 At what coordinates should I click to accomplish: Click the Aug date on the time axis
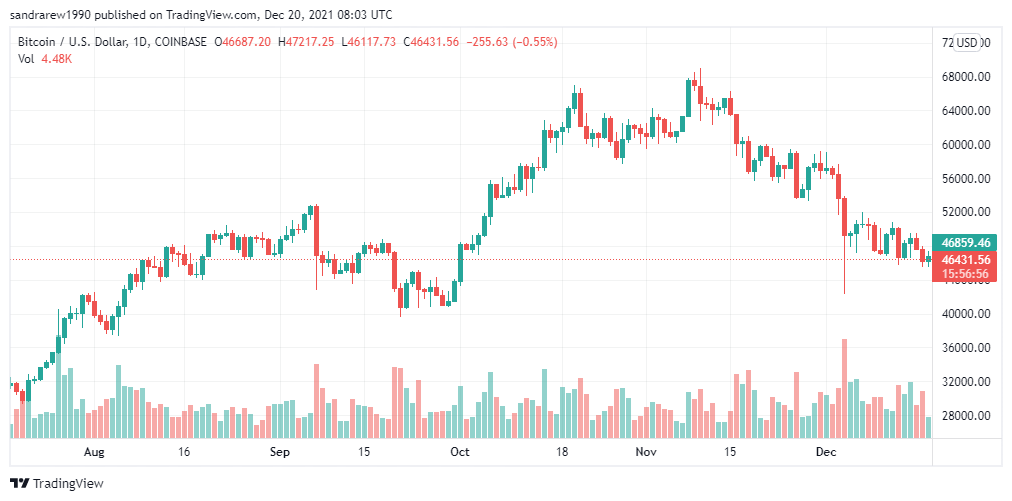[94, 452]
